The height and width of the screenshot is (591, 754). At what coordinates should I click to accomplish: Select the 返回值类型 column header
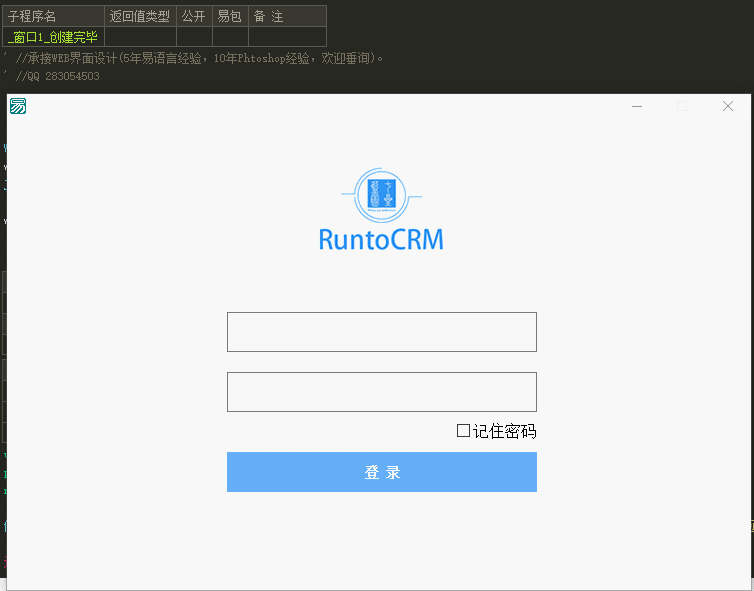[140, 16]
